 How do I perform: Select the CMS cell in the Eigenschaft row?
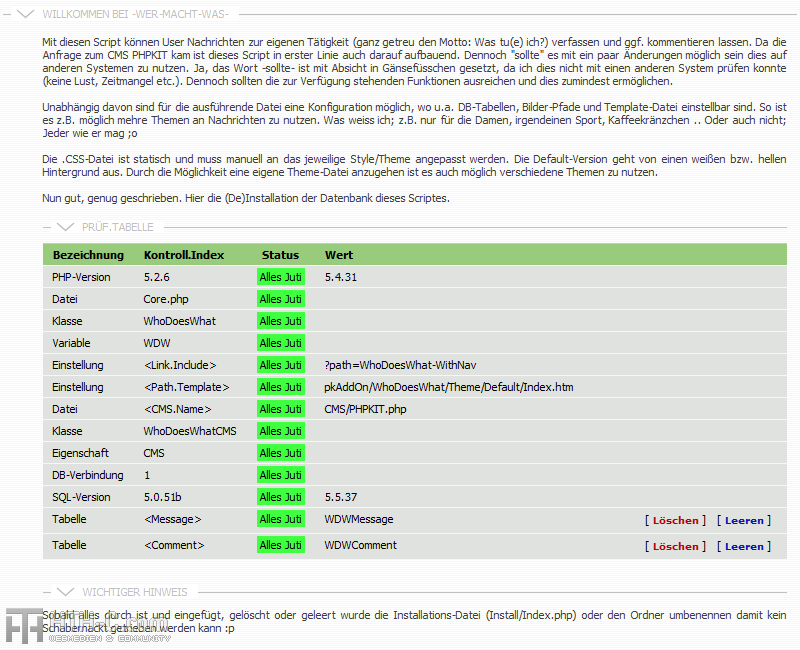(x=154, y=453)
